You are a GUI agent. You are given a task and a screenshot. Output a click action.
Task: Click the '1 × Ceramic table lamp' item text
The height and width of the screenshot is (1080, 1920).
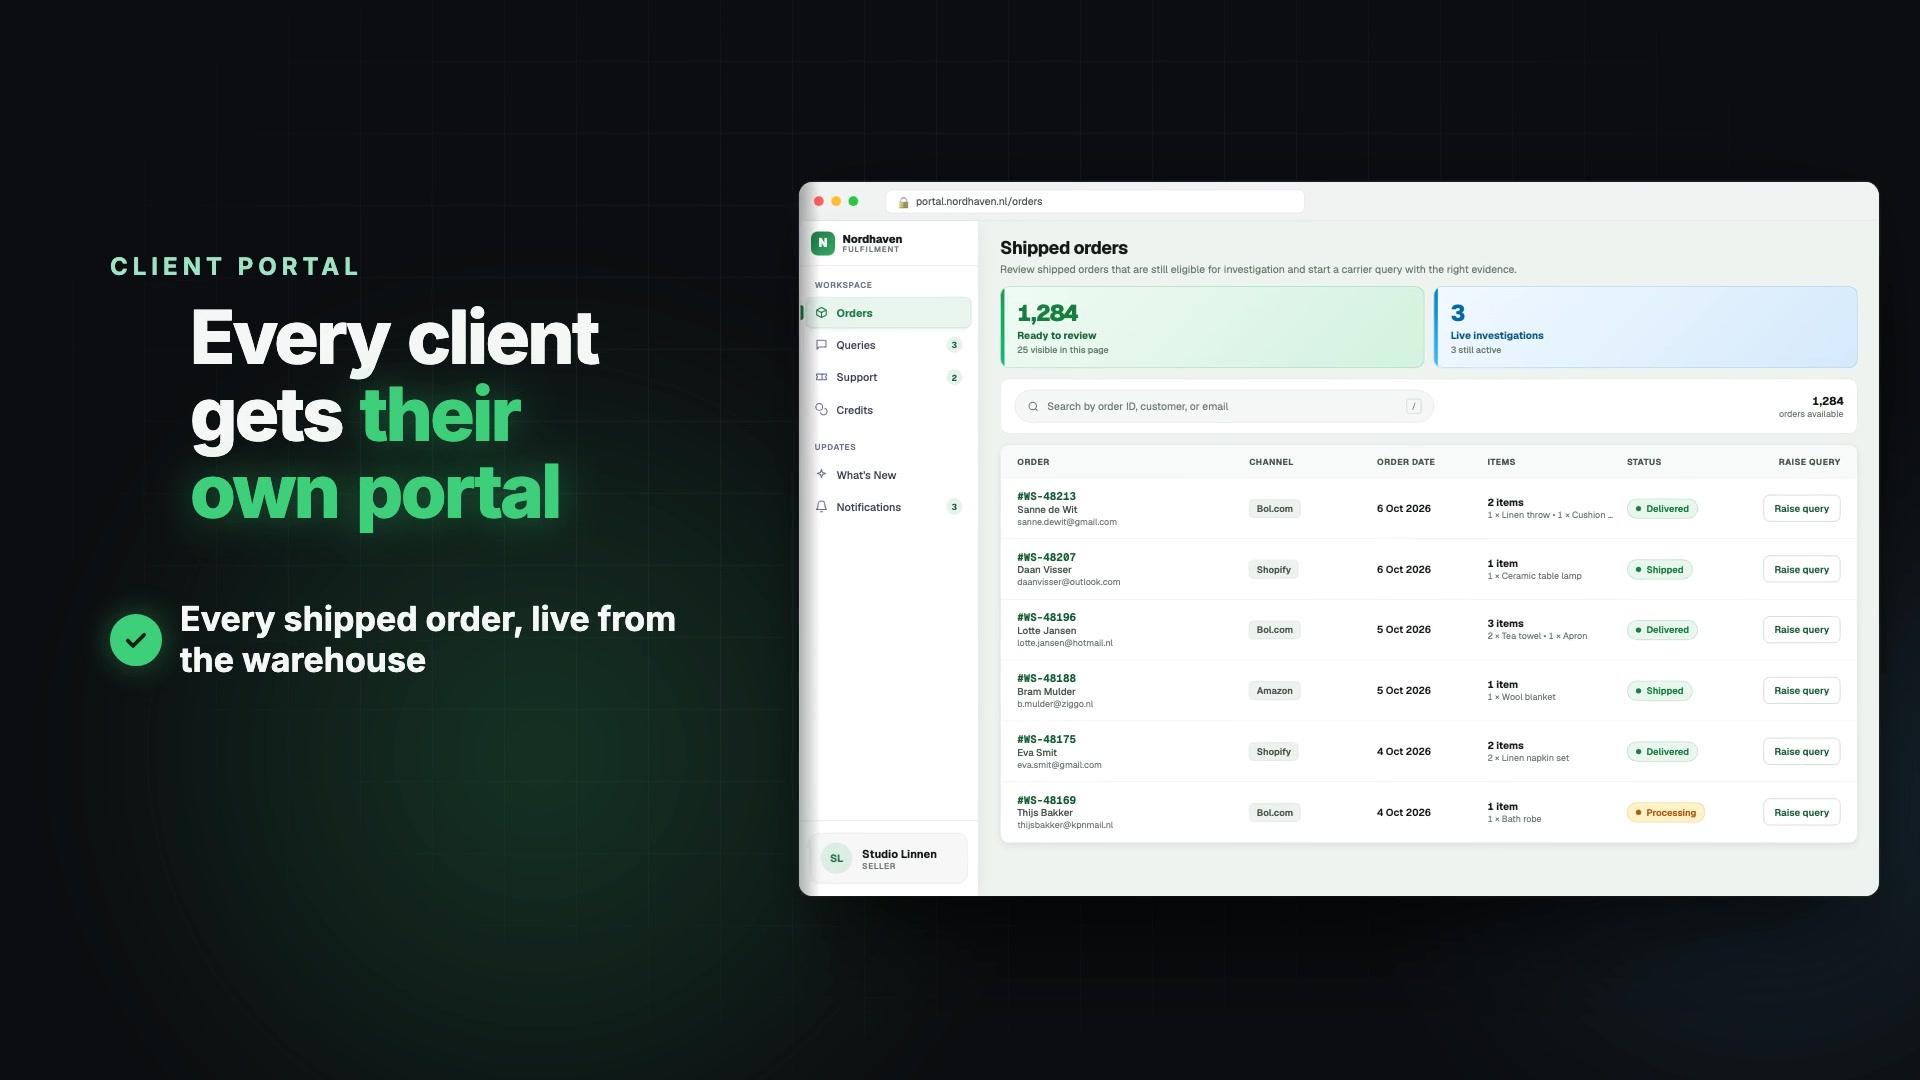pos(1534,576)
